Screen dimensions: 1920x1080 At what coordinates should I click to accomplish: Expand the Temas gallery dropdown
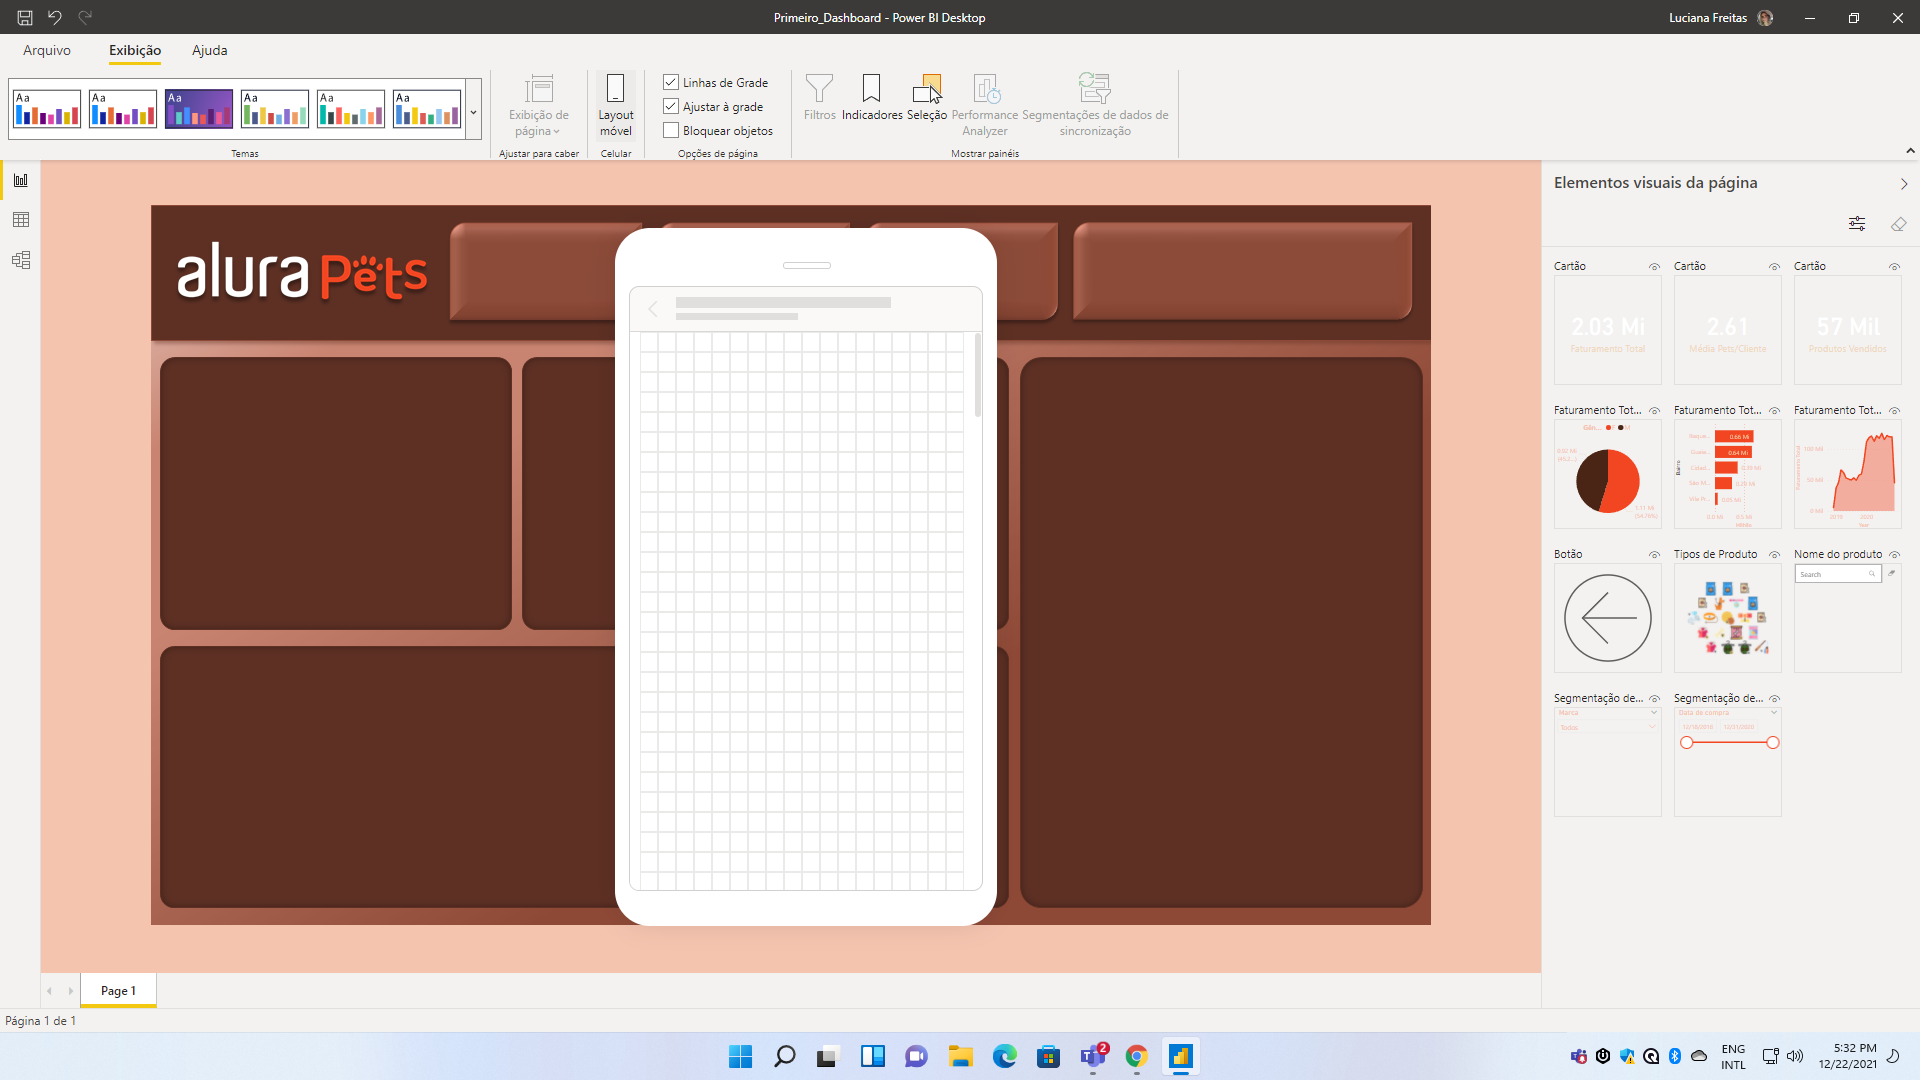coord(473,109)
